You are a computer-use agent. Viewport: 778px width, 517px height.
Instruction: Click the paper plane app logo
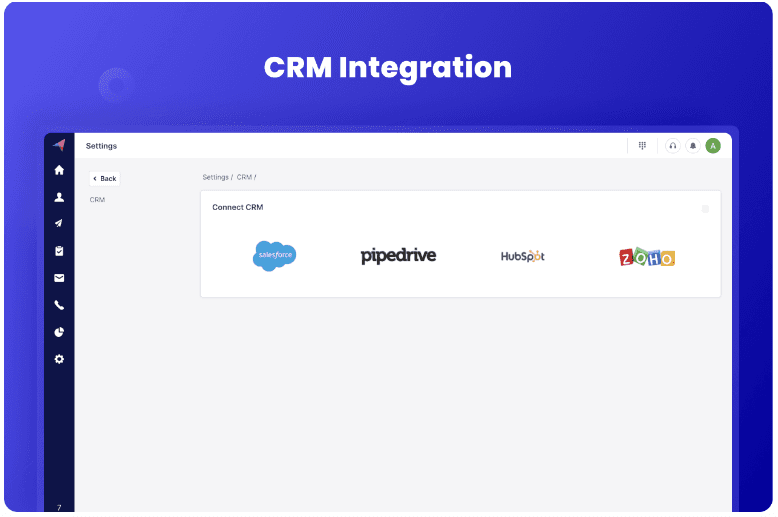point(59,145)
